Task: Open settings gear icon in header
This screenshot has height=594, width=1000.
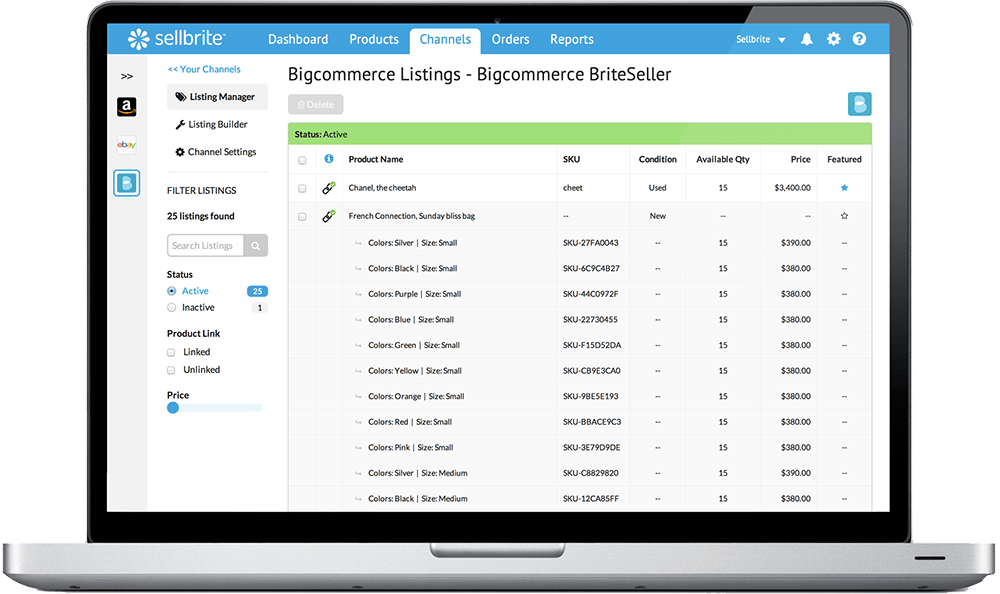Action: [833, 40]
